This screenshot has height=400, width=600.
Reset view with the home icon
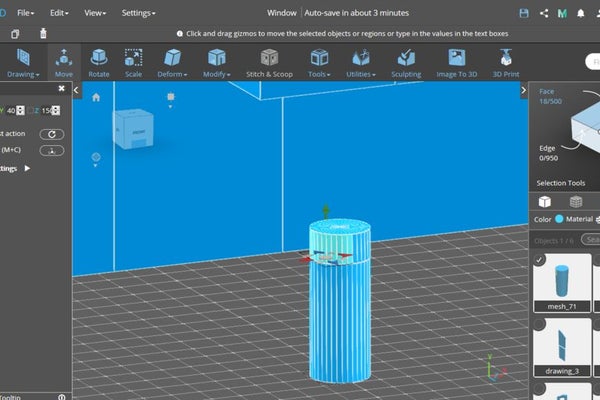click(96, 98)
